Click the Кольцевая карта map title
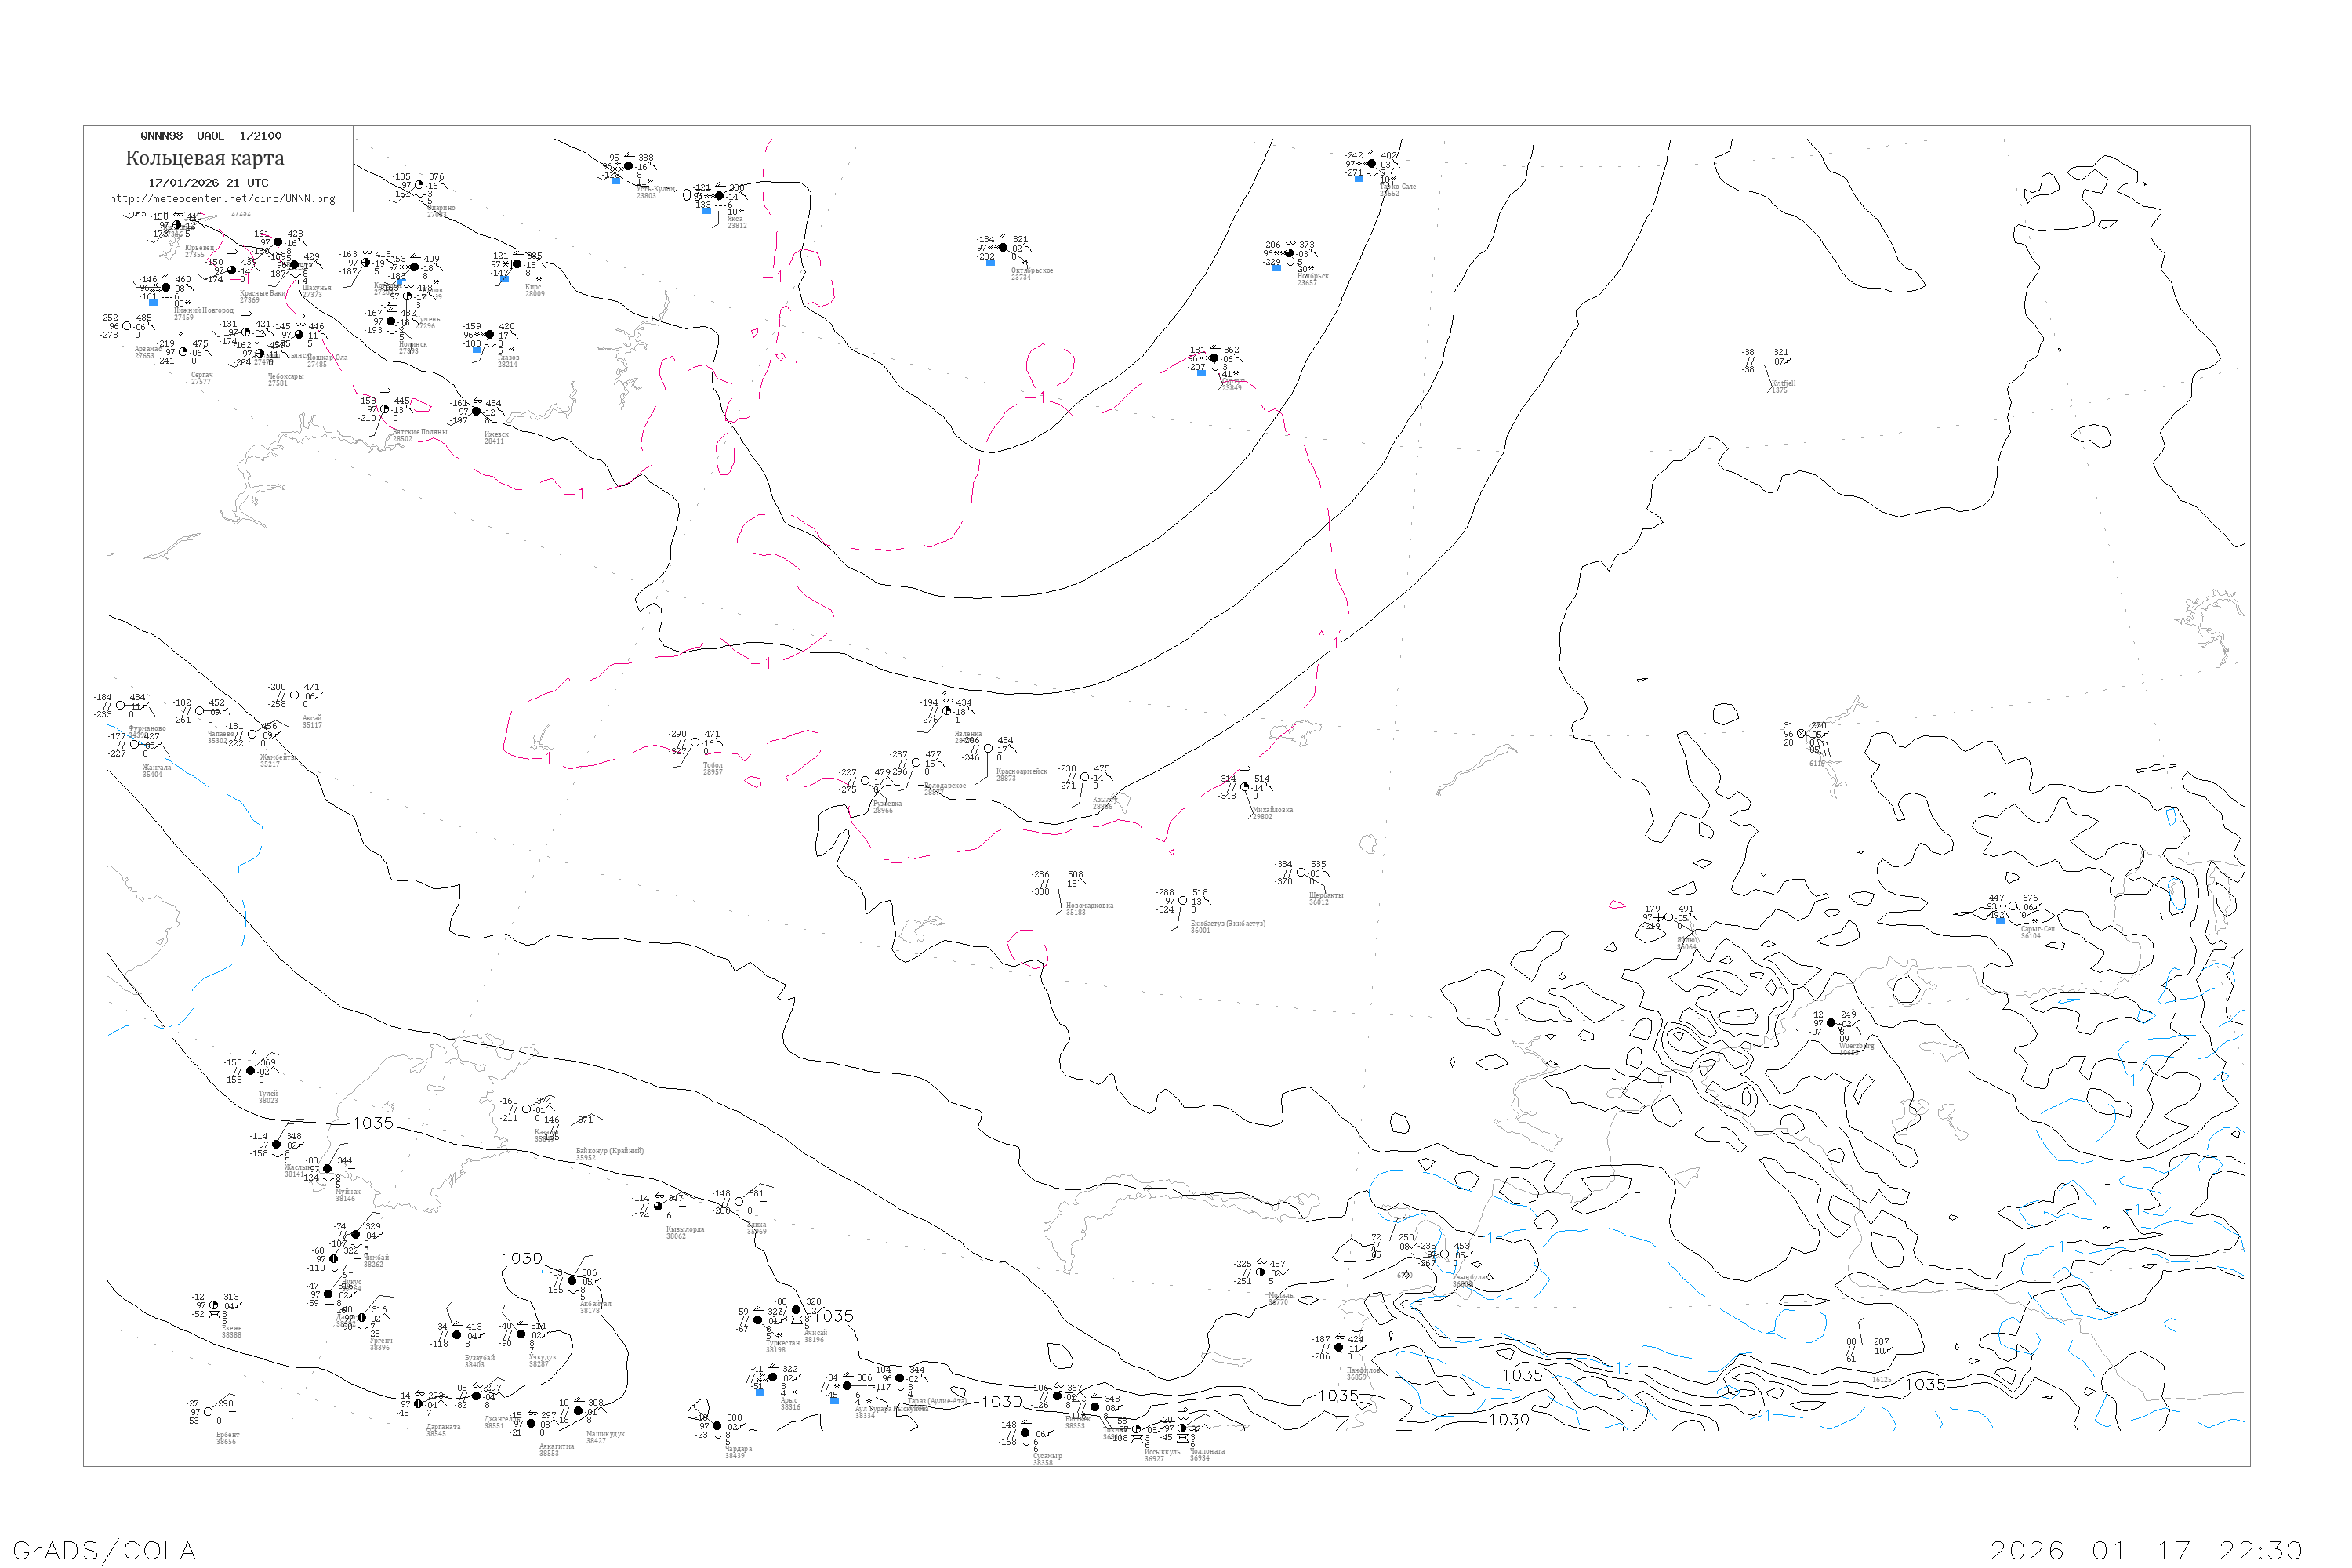2352x1568 pixels. coord(205,158)
